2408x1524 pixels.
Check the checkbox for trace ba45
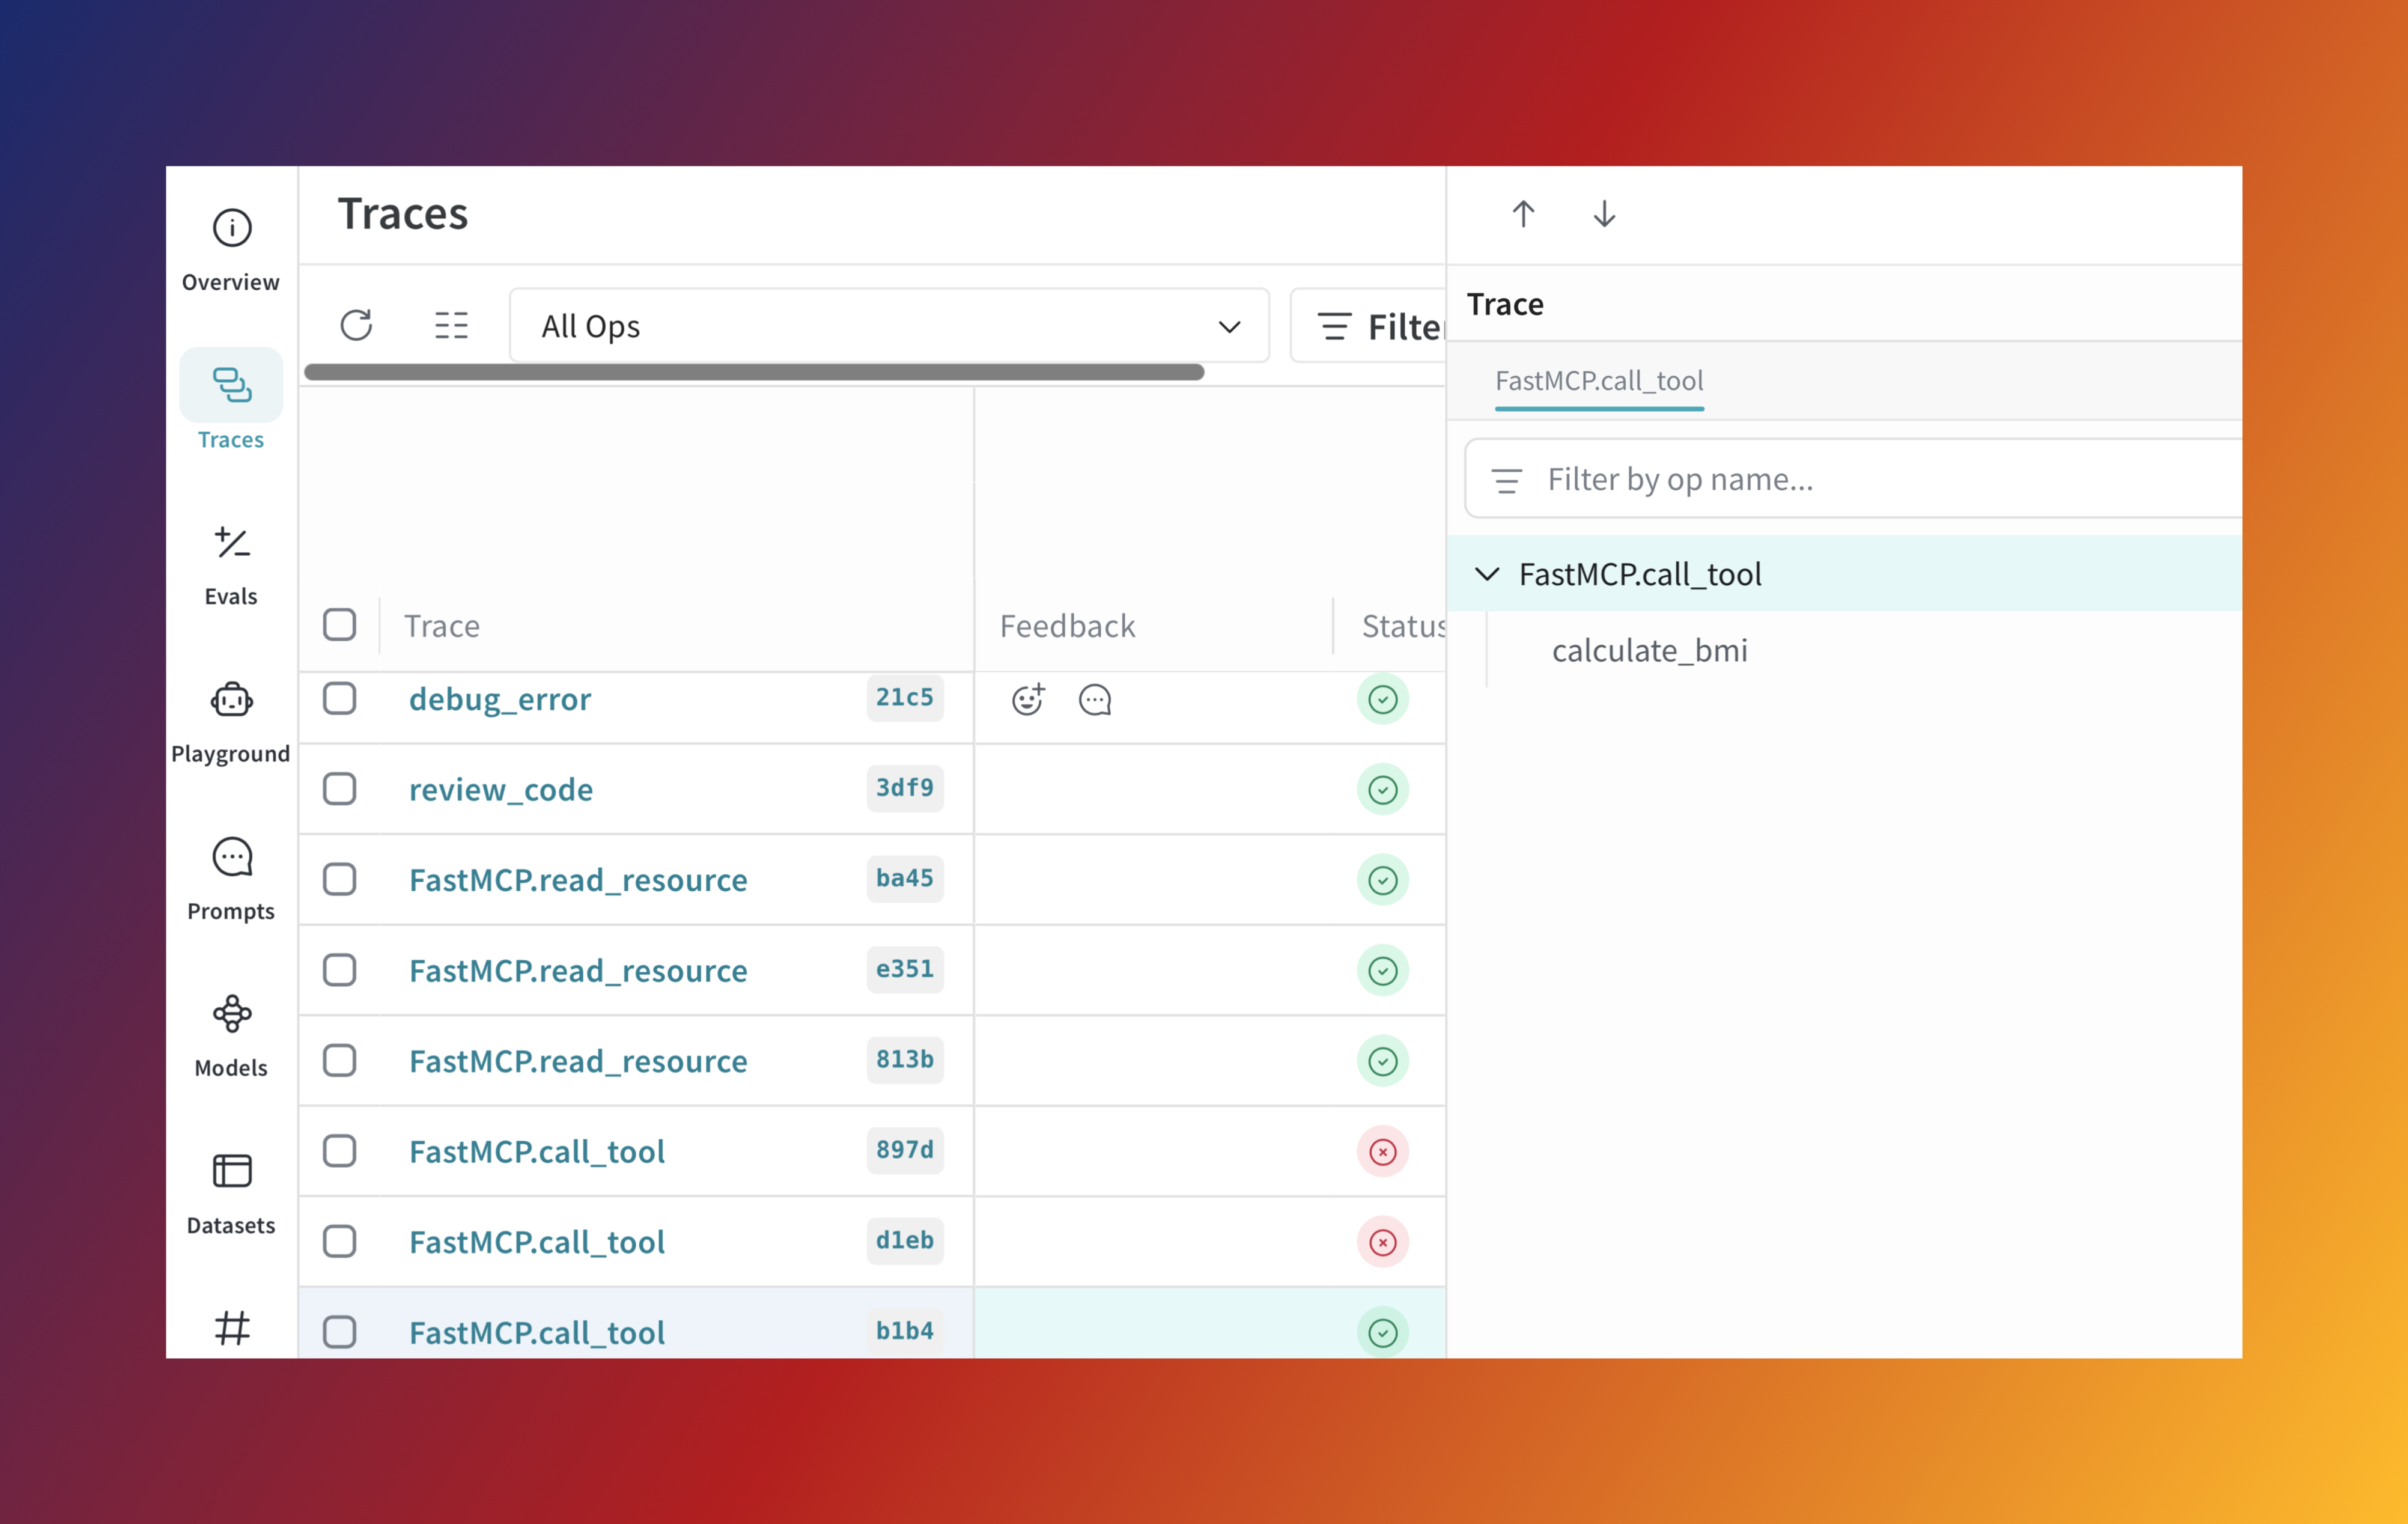[339, 880]
